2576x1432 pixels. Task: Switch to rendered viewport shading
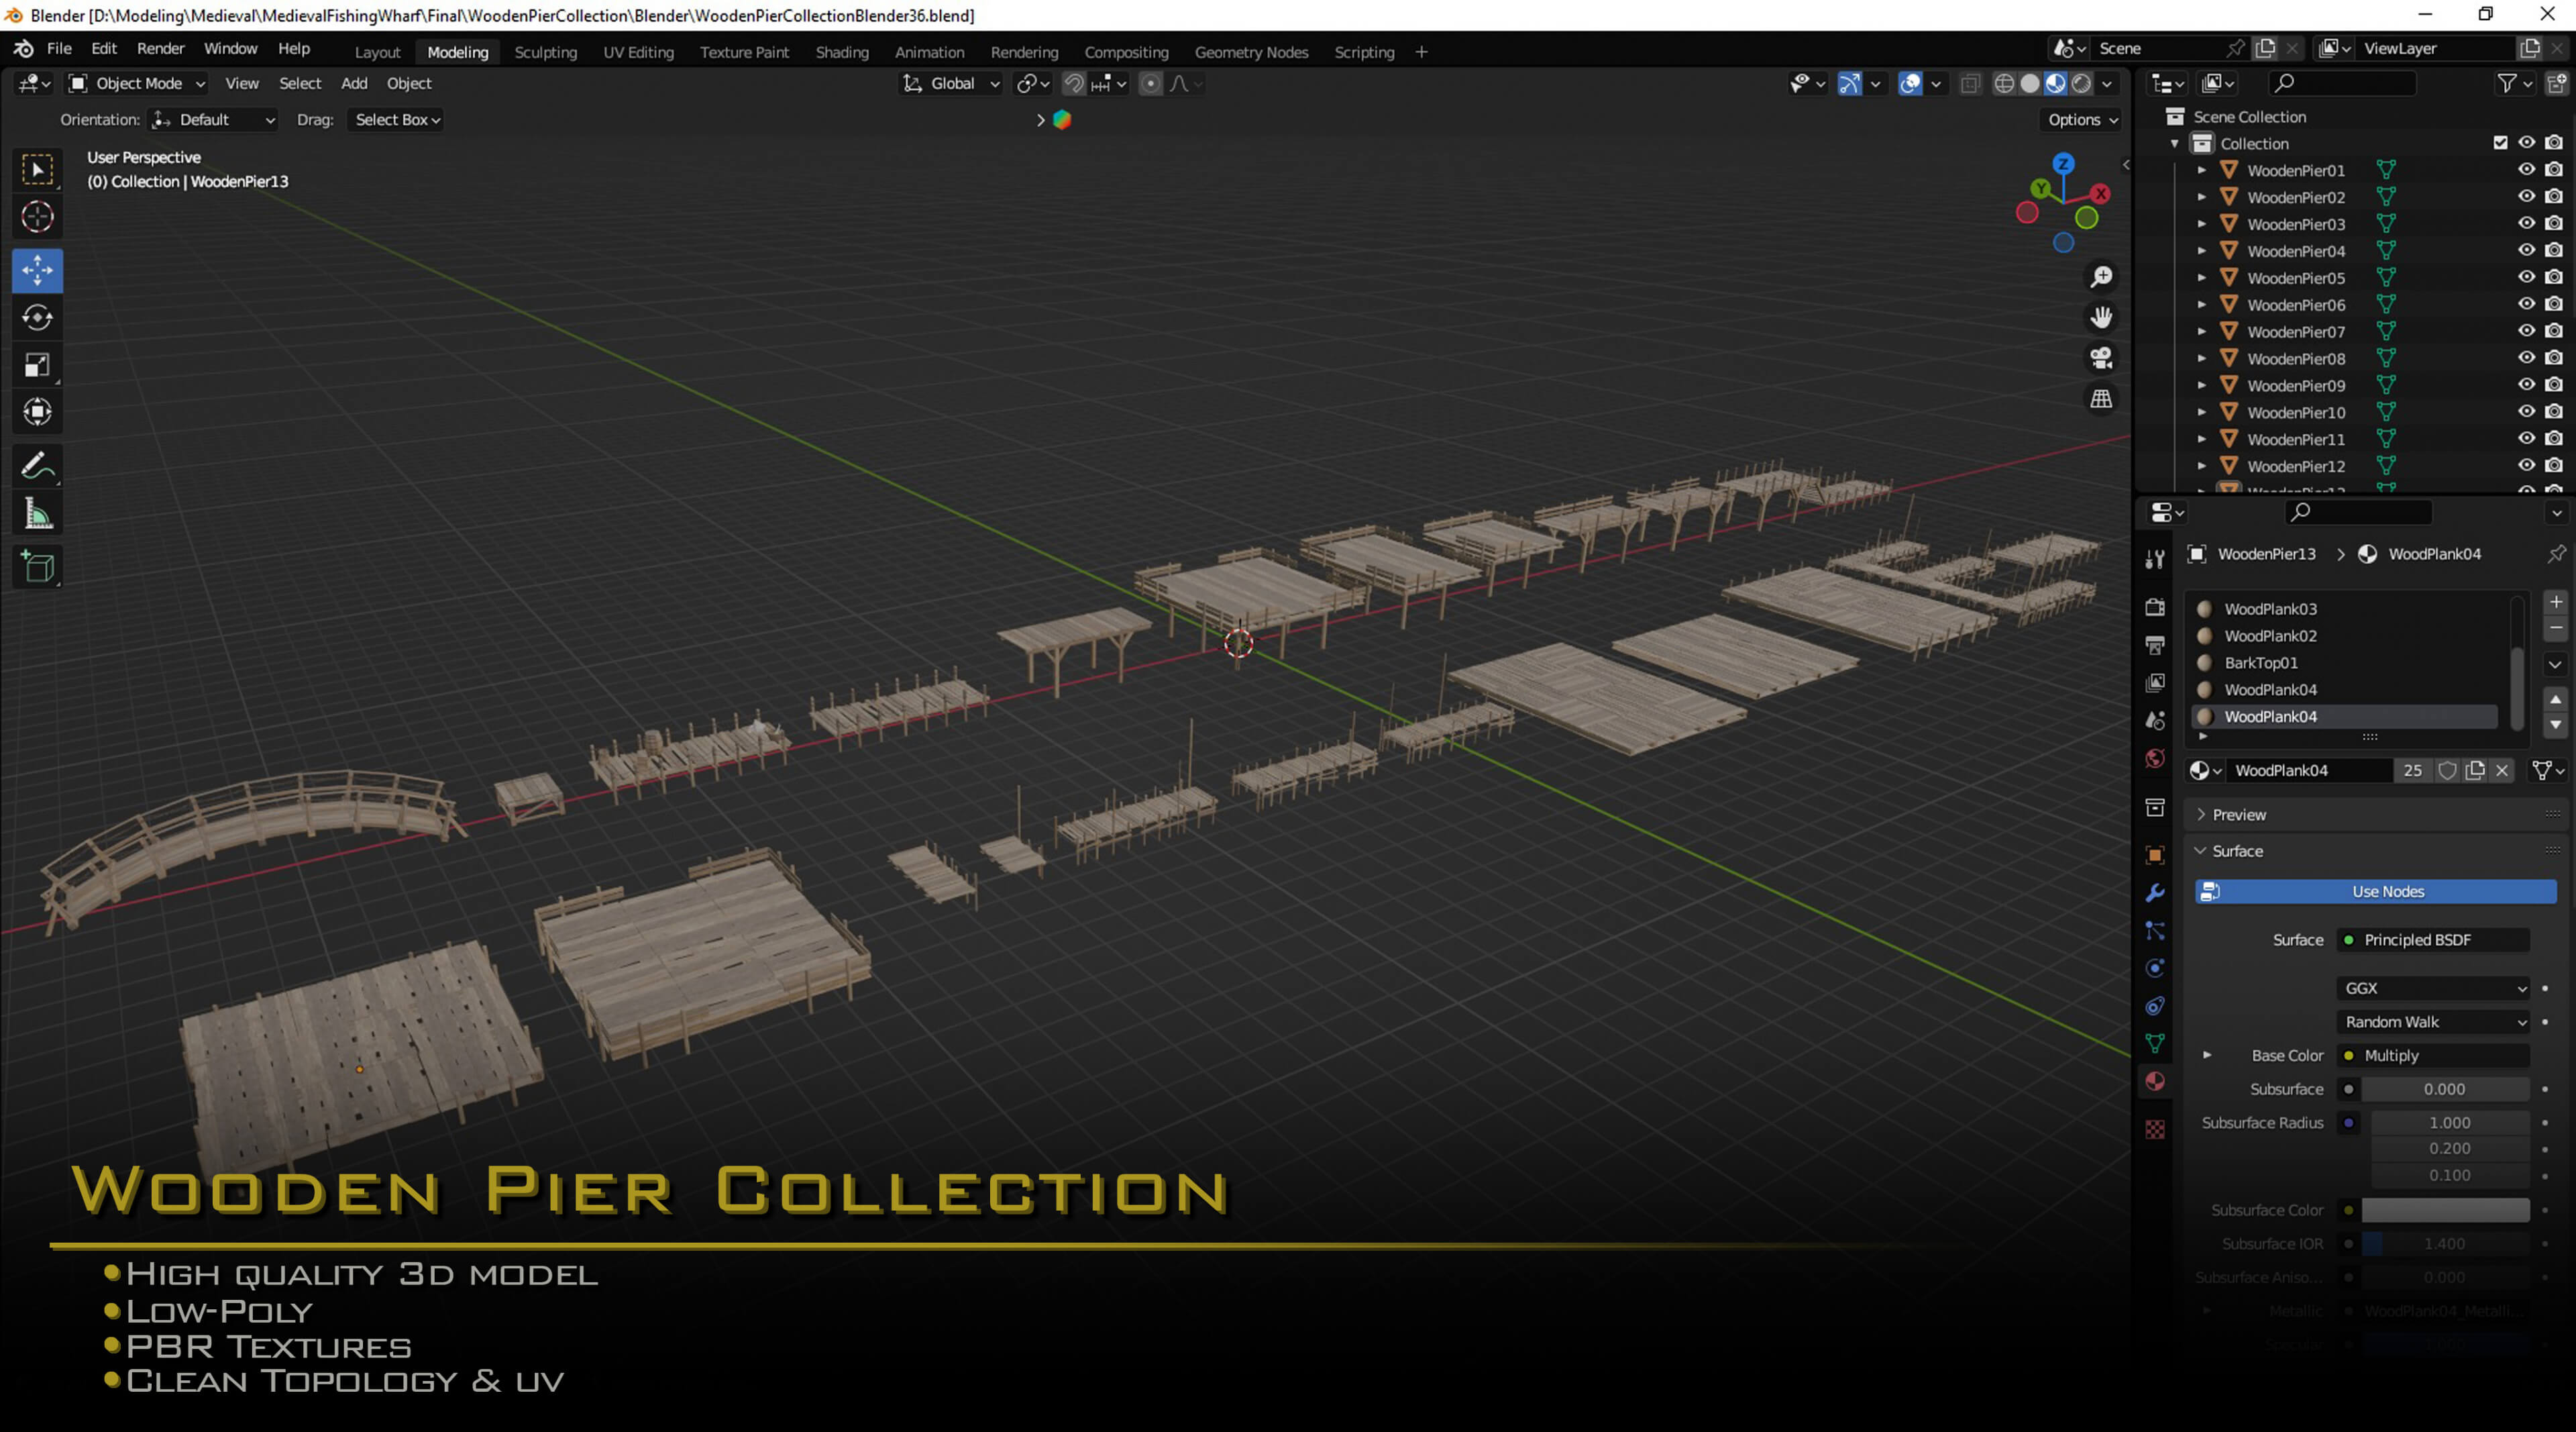pyautogui.click(x=2081, y=84)
